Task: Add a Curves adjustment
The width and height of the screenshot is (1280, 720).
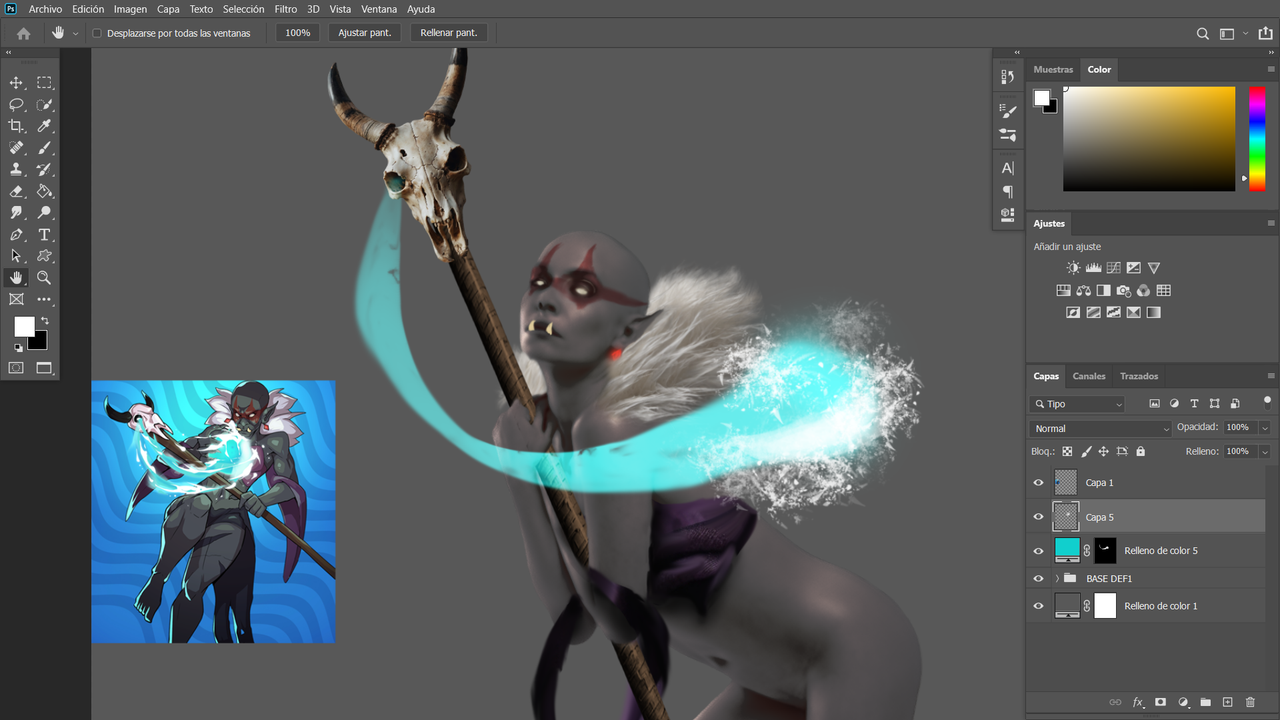Action: pyautogui.click(x=1113, y=268)
